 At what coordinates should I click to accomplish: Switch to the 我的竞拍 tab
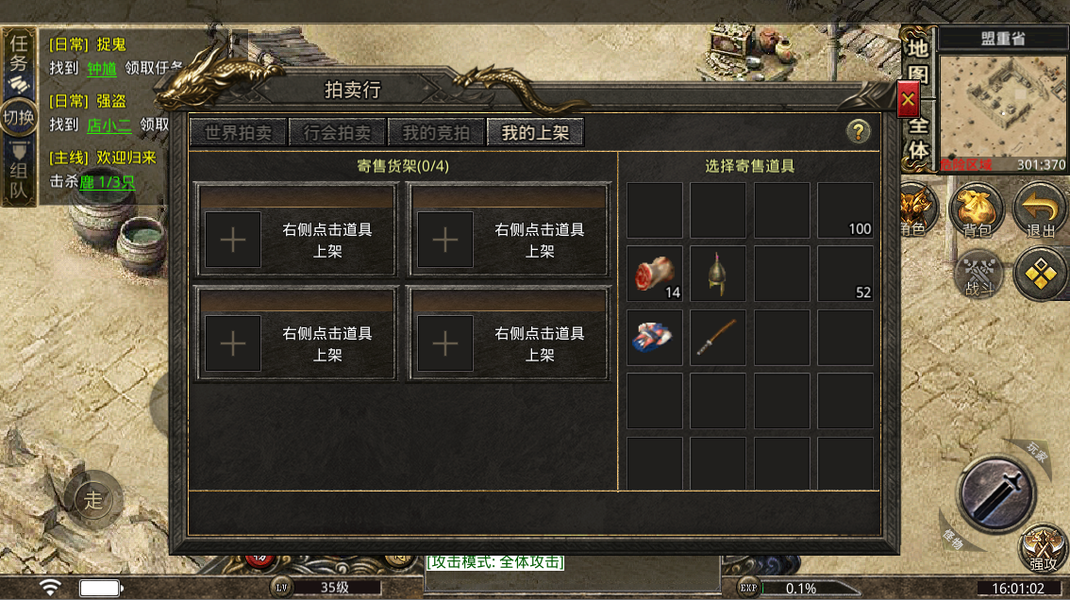[x=436, y=132]
